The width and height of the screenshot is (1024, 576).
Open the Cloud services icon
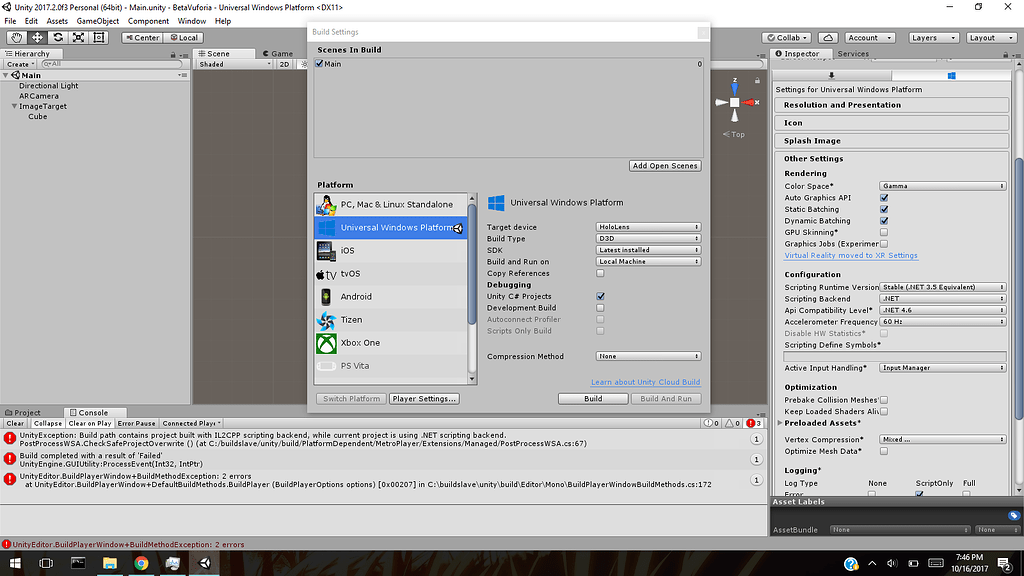click(827, 38)
